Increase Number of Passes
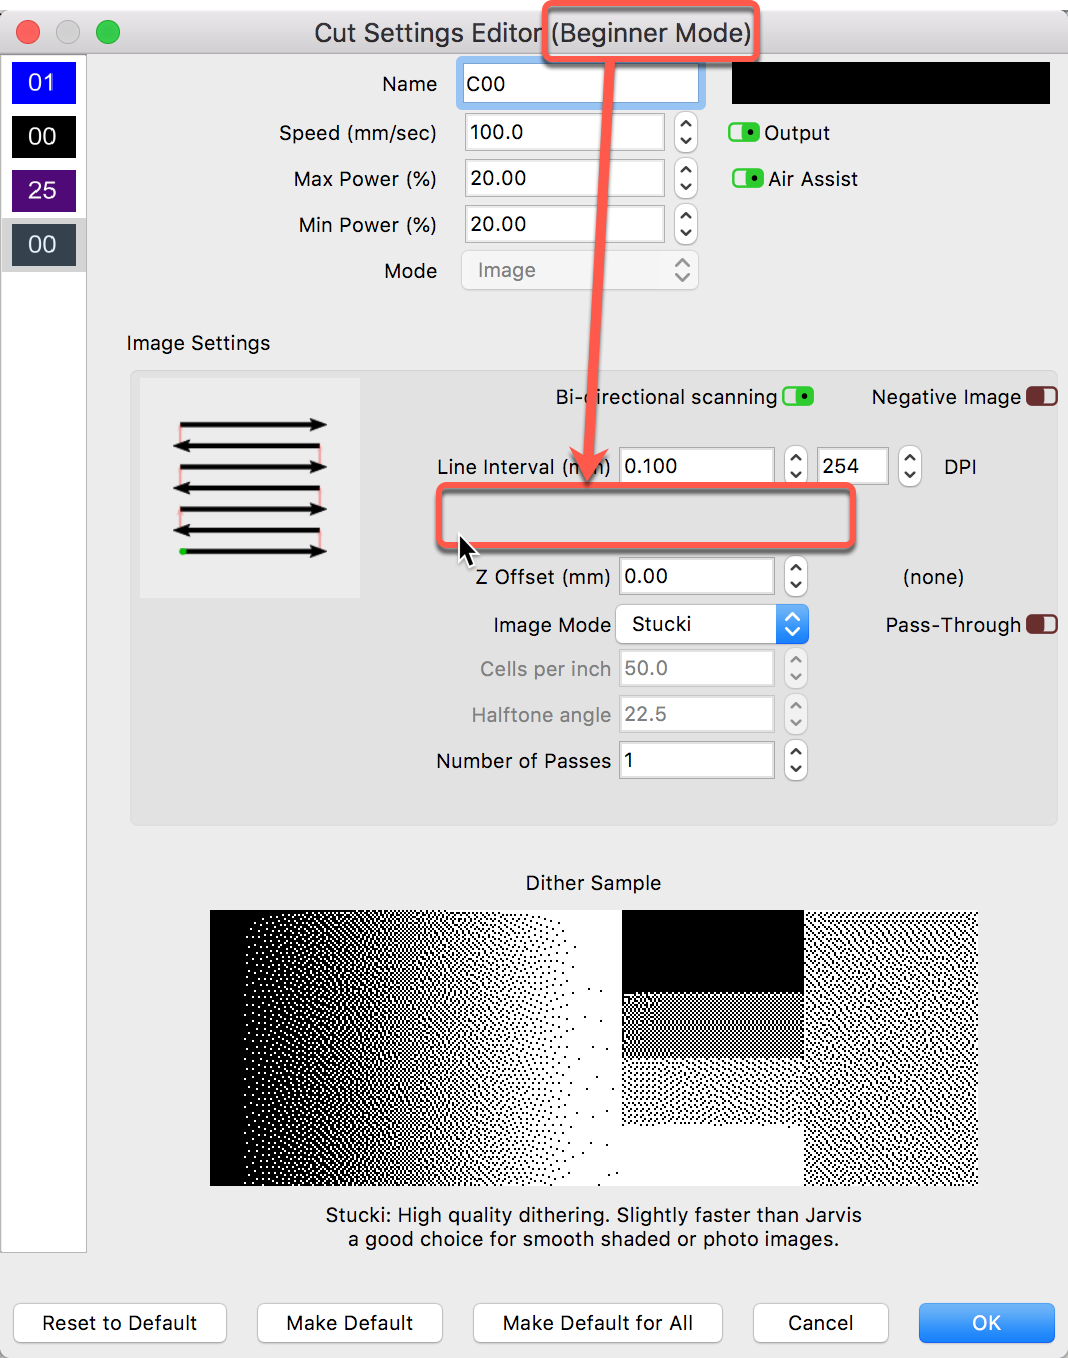 tap(795, 753)
